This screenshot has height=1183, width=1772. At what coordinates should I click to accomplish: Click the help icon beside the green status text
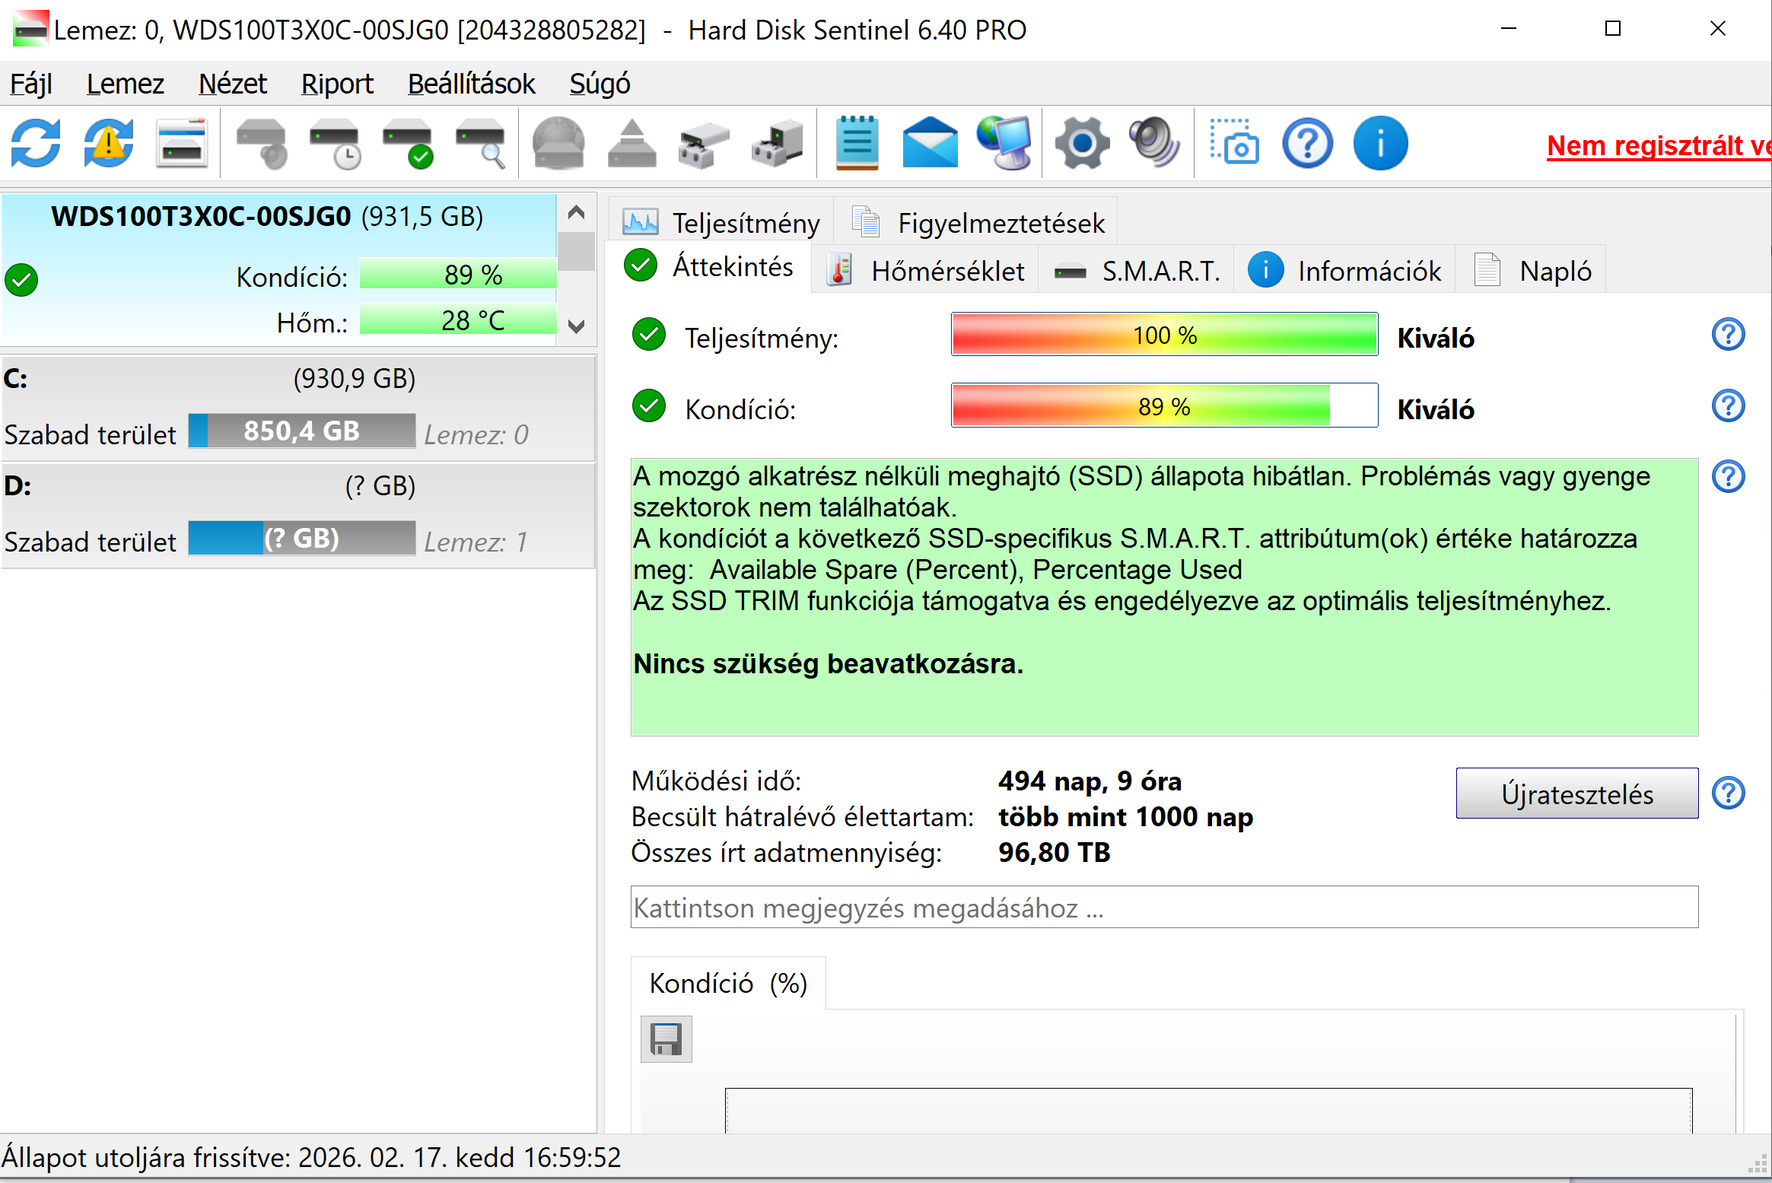point(1728,477)
